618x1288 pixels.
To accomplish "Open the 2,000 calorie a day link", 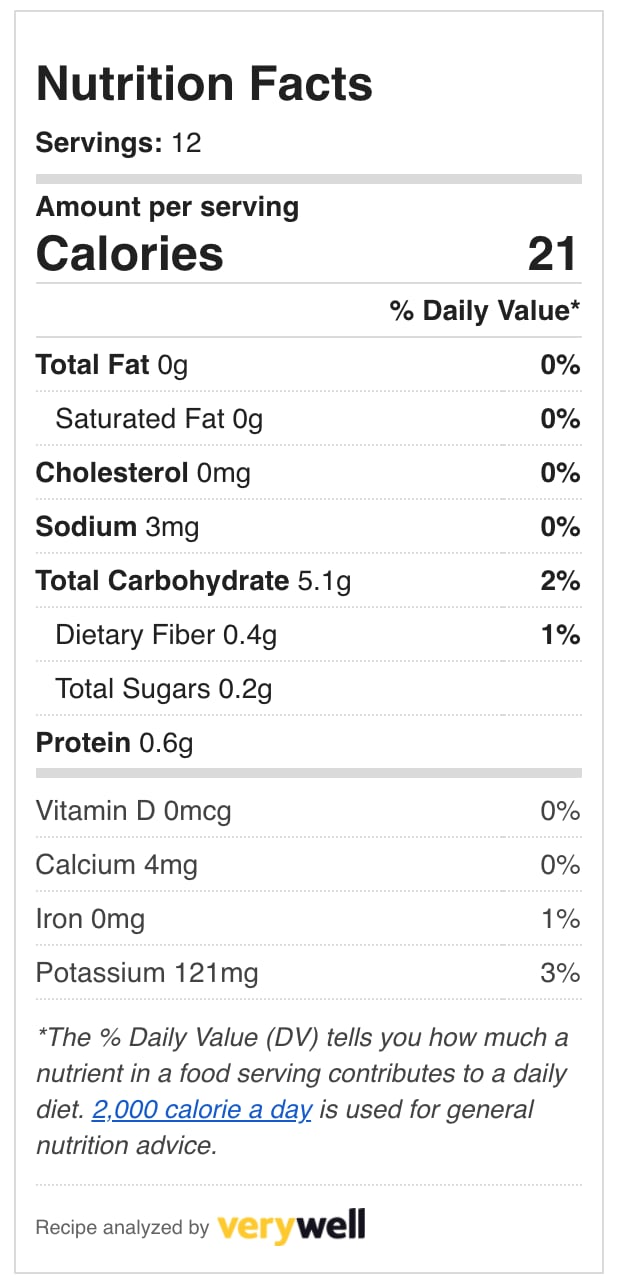I will tap(202, 1109).
